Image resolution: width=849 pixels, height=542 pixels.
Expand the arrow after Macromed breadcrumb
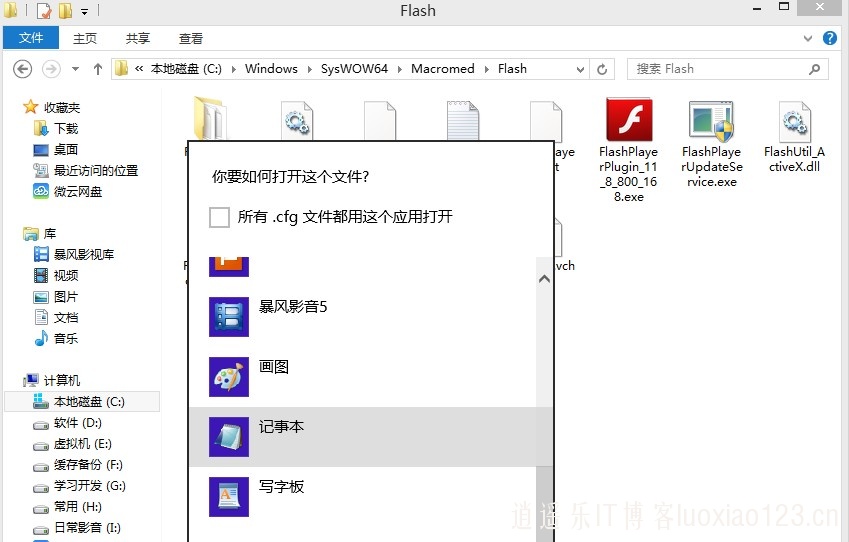[486, 69]
